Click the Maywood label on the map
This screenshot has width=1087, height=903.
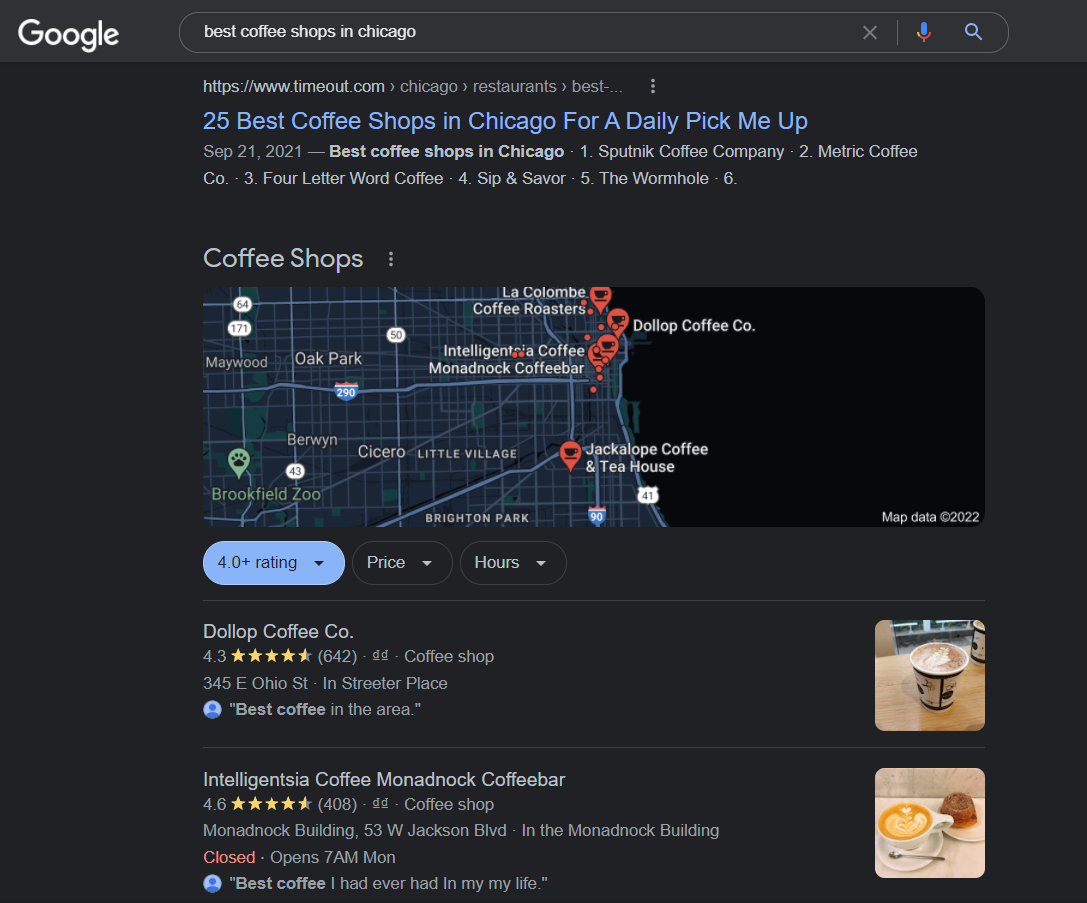point(236,362)
